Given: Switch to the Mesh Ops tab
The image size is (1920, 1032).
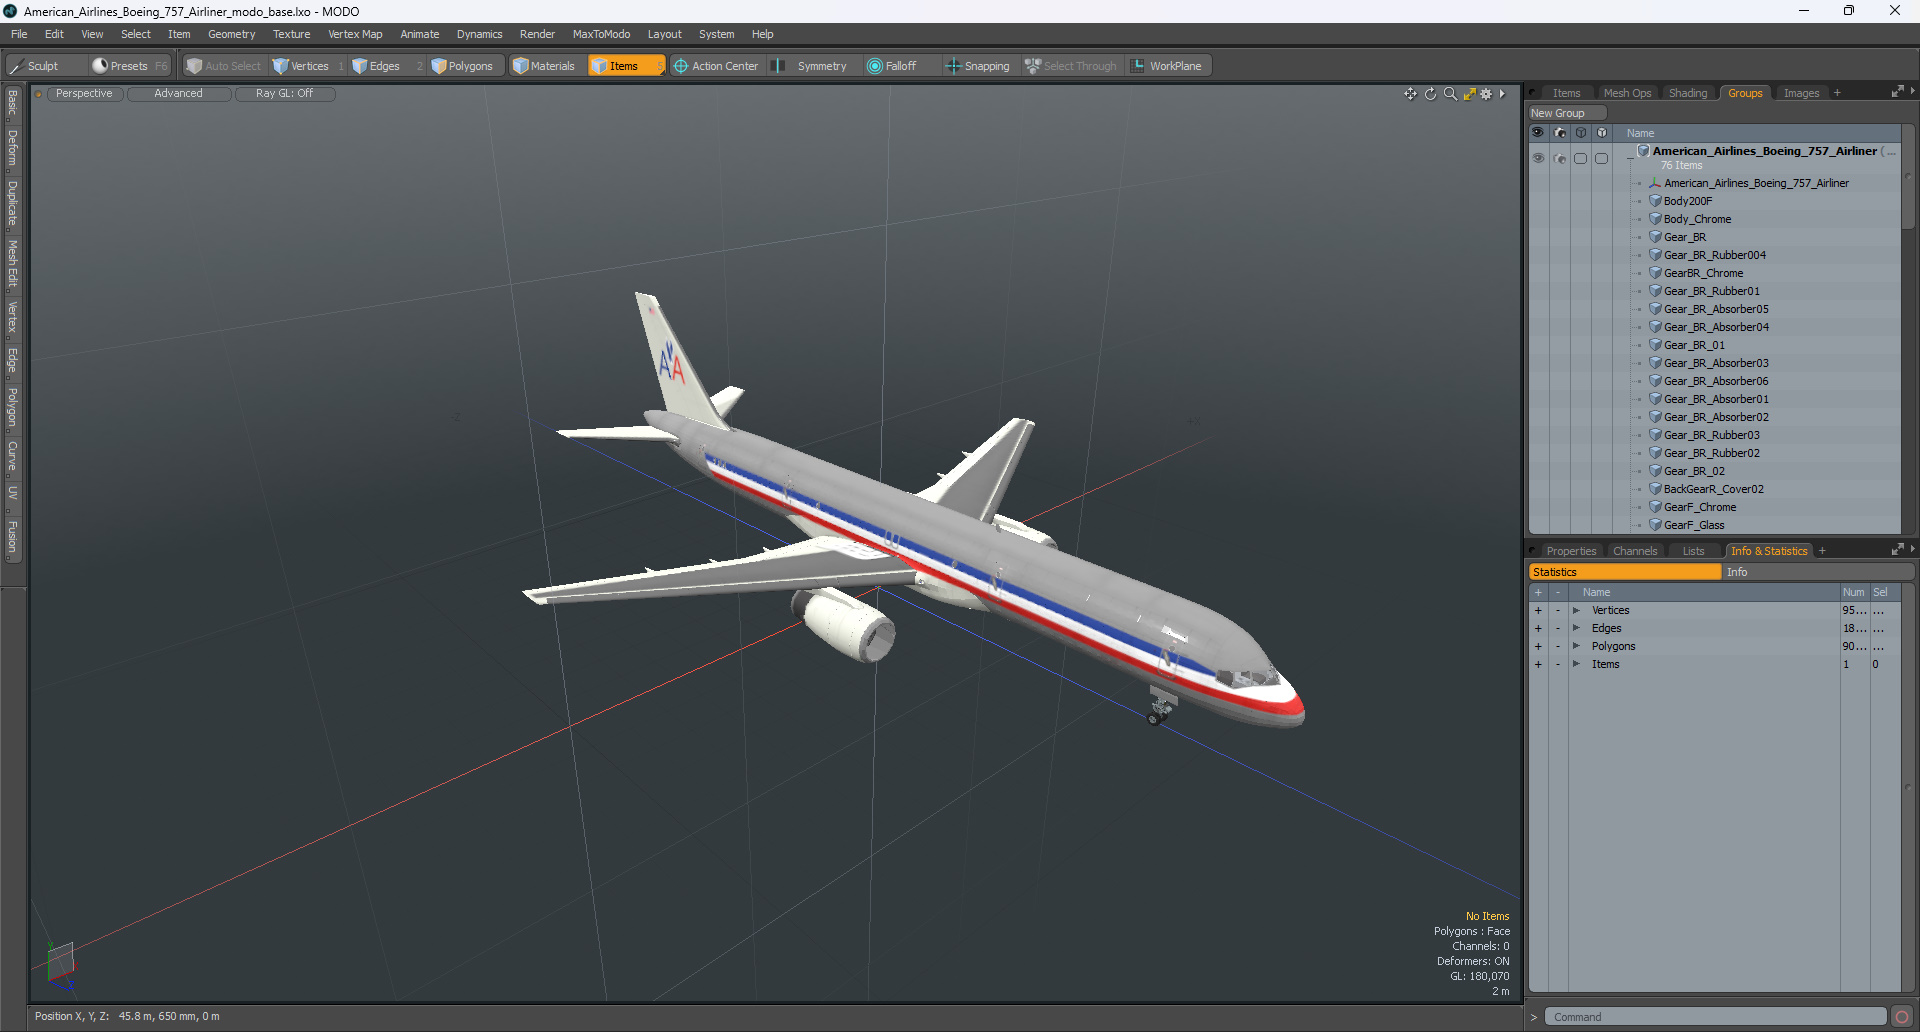Looking at the screenshot, I should click(x=1627, y=93).
